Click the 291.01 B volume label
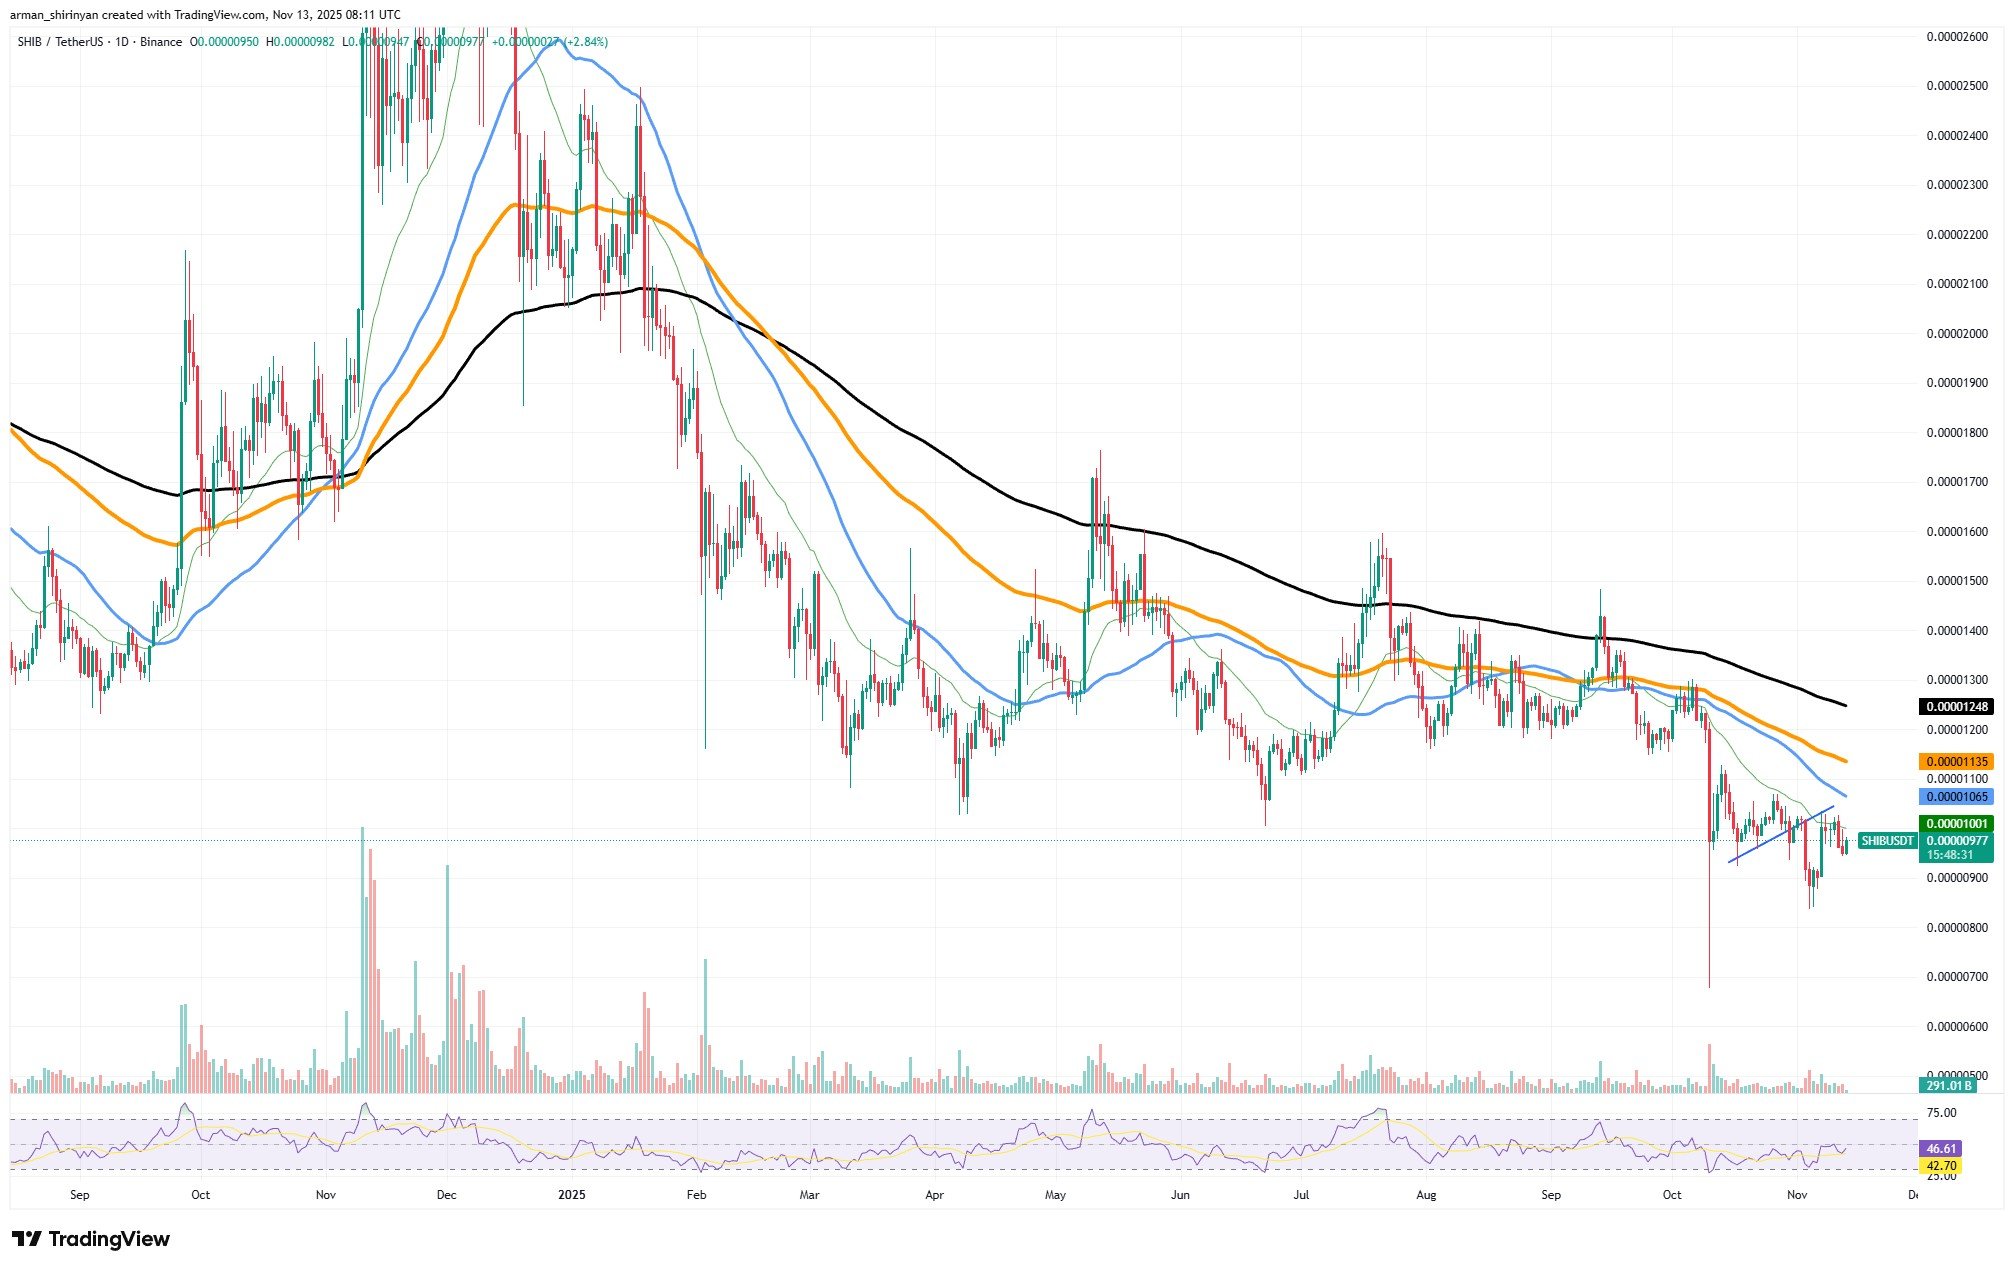 coord(1946,1086)
